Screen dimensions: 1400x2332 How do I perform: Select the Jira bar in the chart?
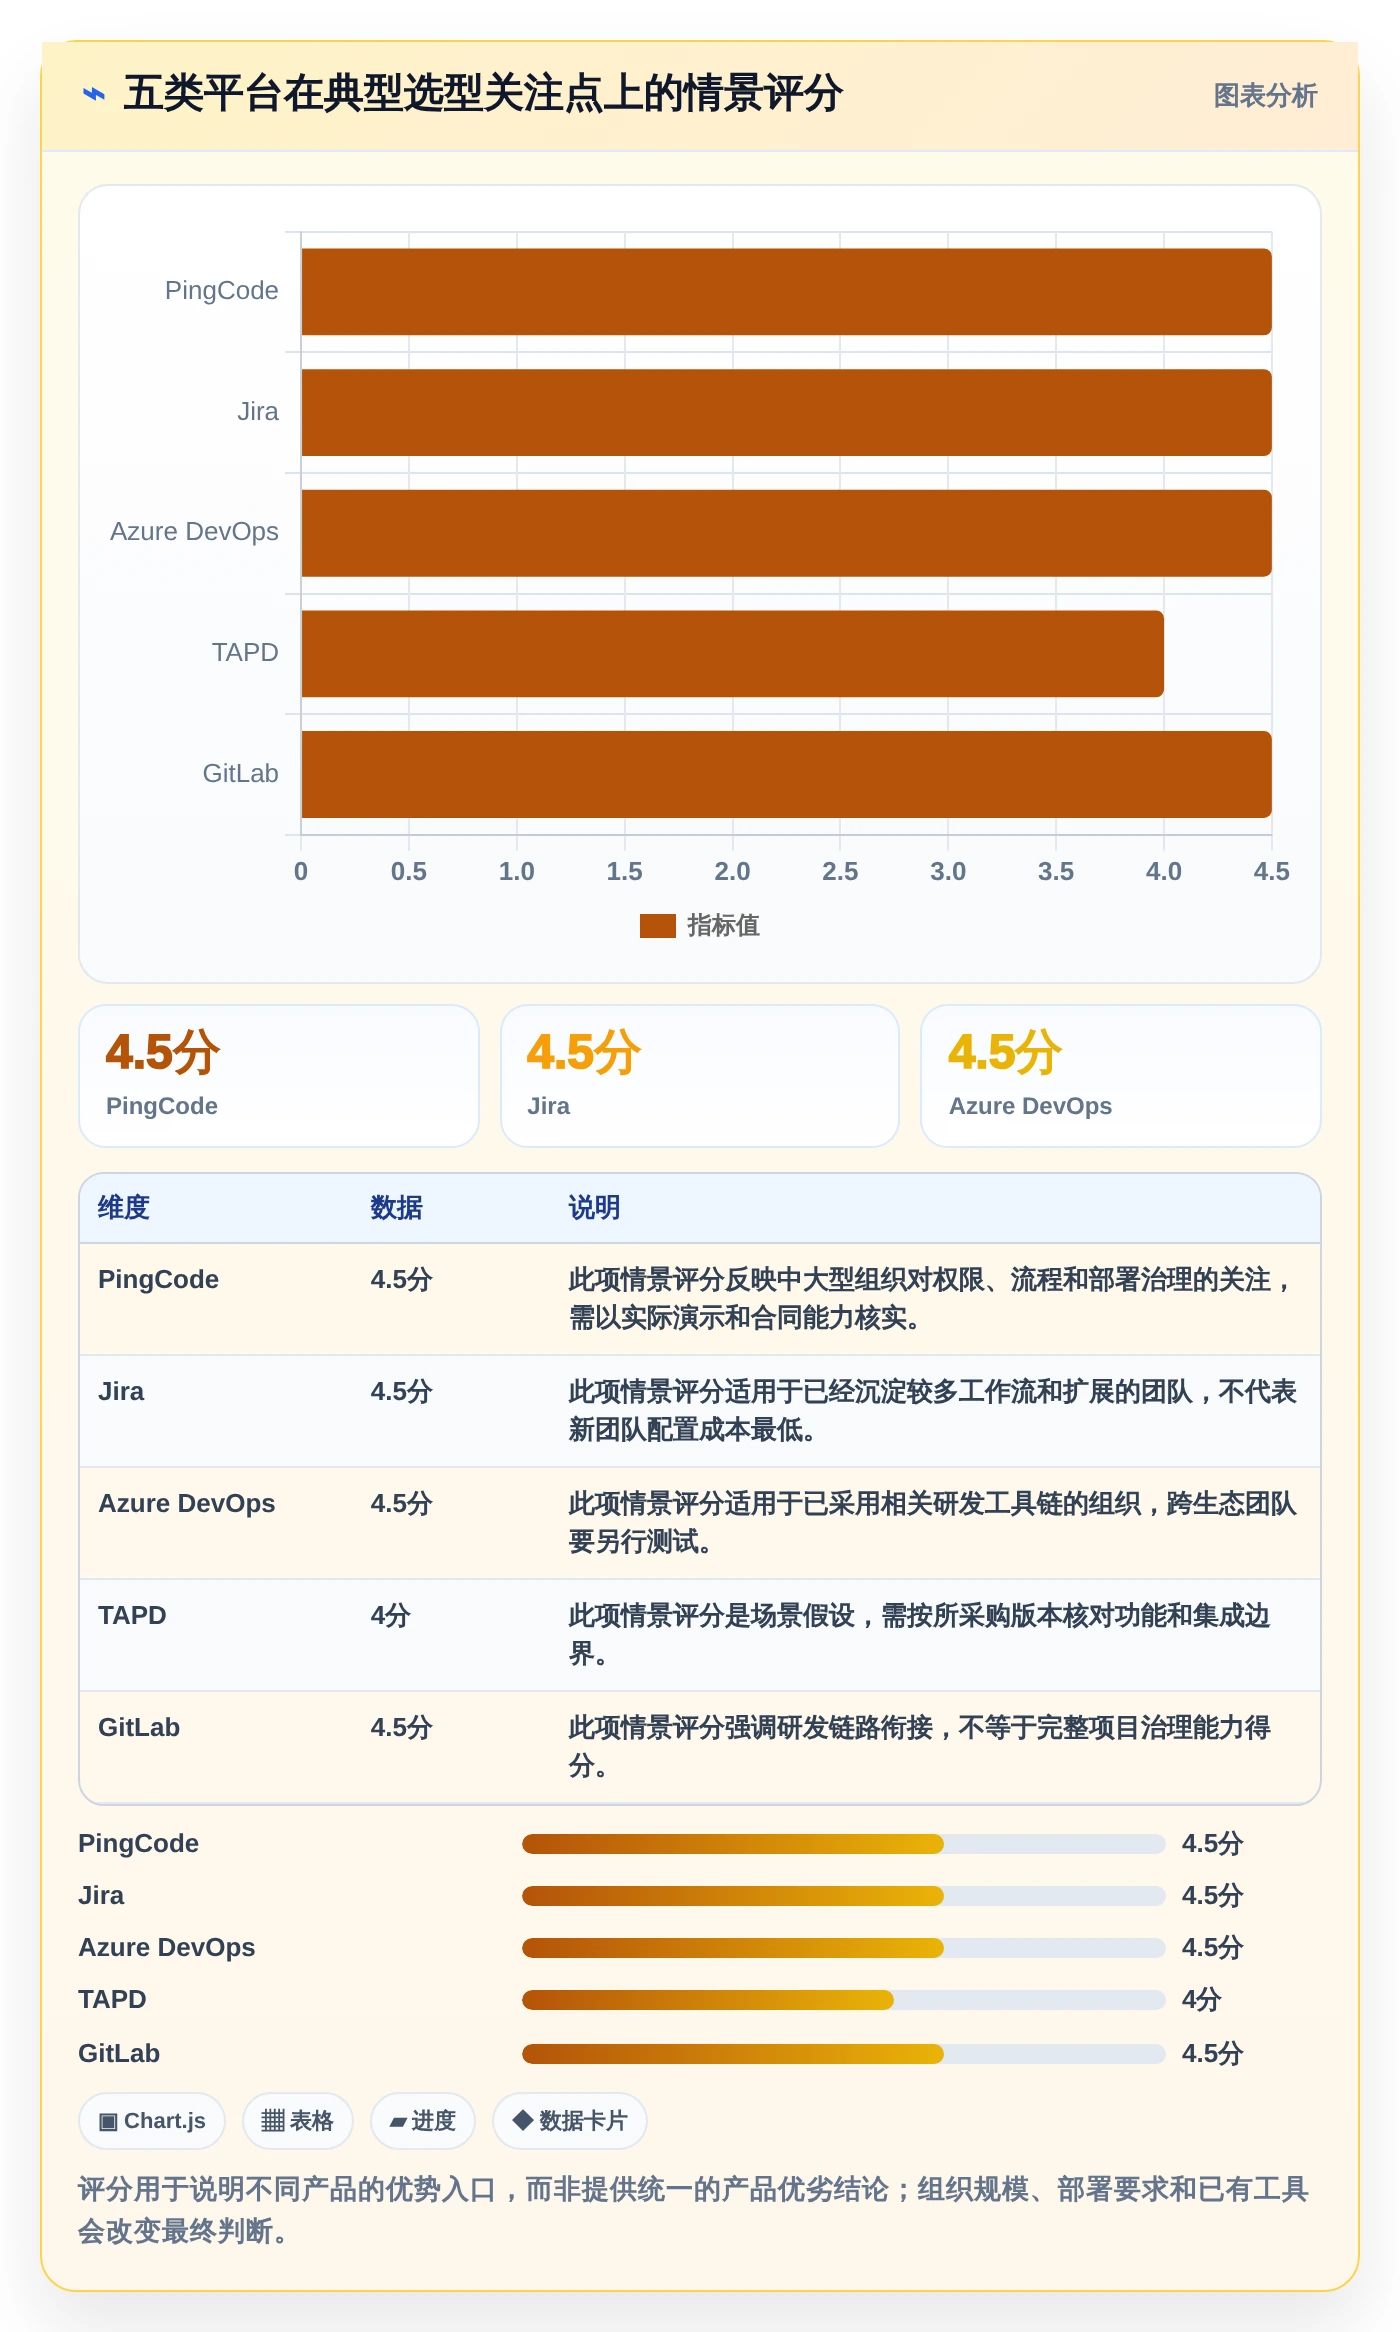pyautogui.click(x=786, y=412)
